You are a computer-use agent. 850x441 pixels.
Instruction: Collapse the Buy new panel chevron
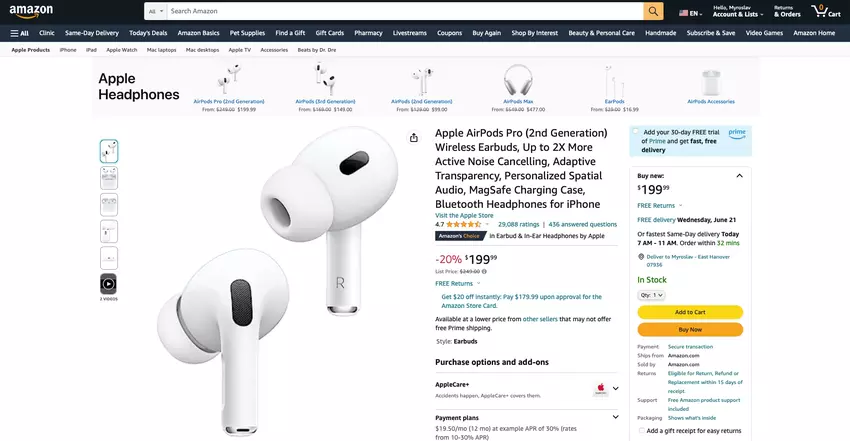739,176
